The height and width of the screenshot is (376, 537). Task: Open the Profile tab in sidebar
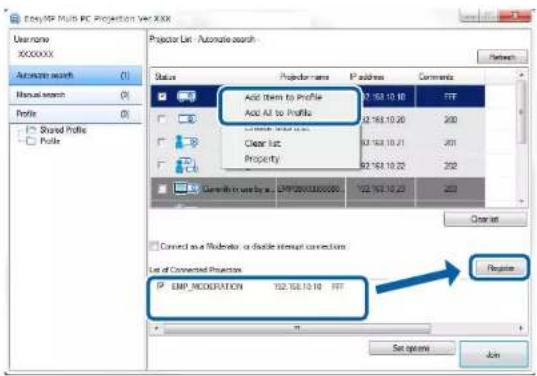pos(75,114)
